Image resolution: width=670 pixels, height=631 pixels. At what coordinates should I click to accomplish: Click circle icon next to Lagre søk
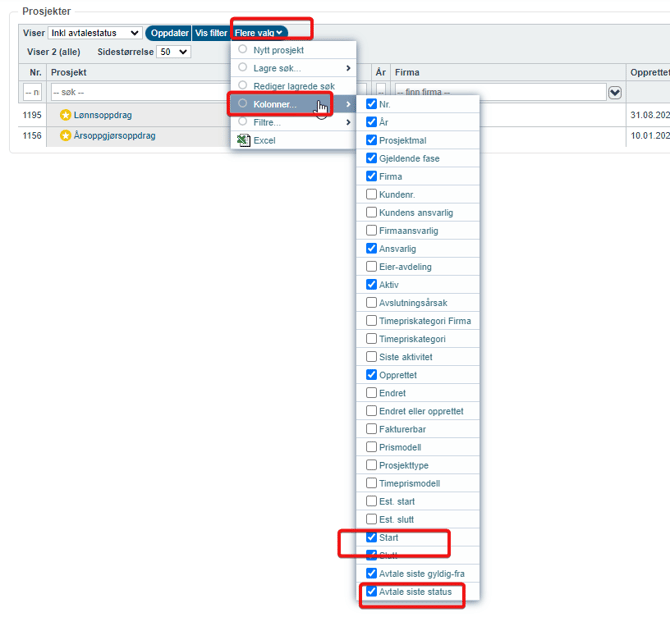pyautogui.click(x=243, y=68)
